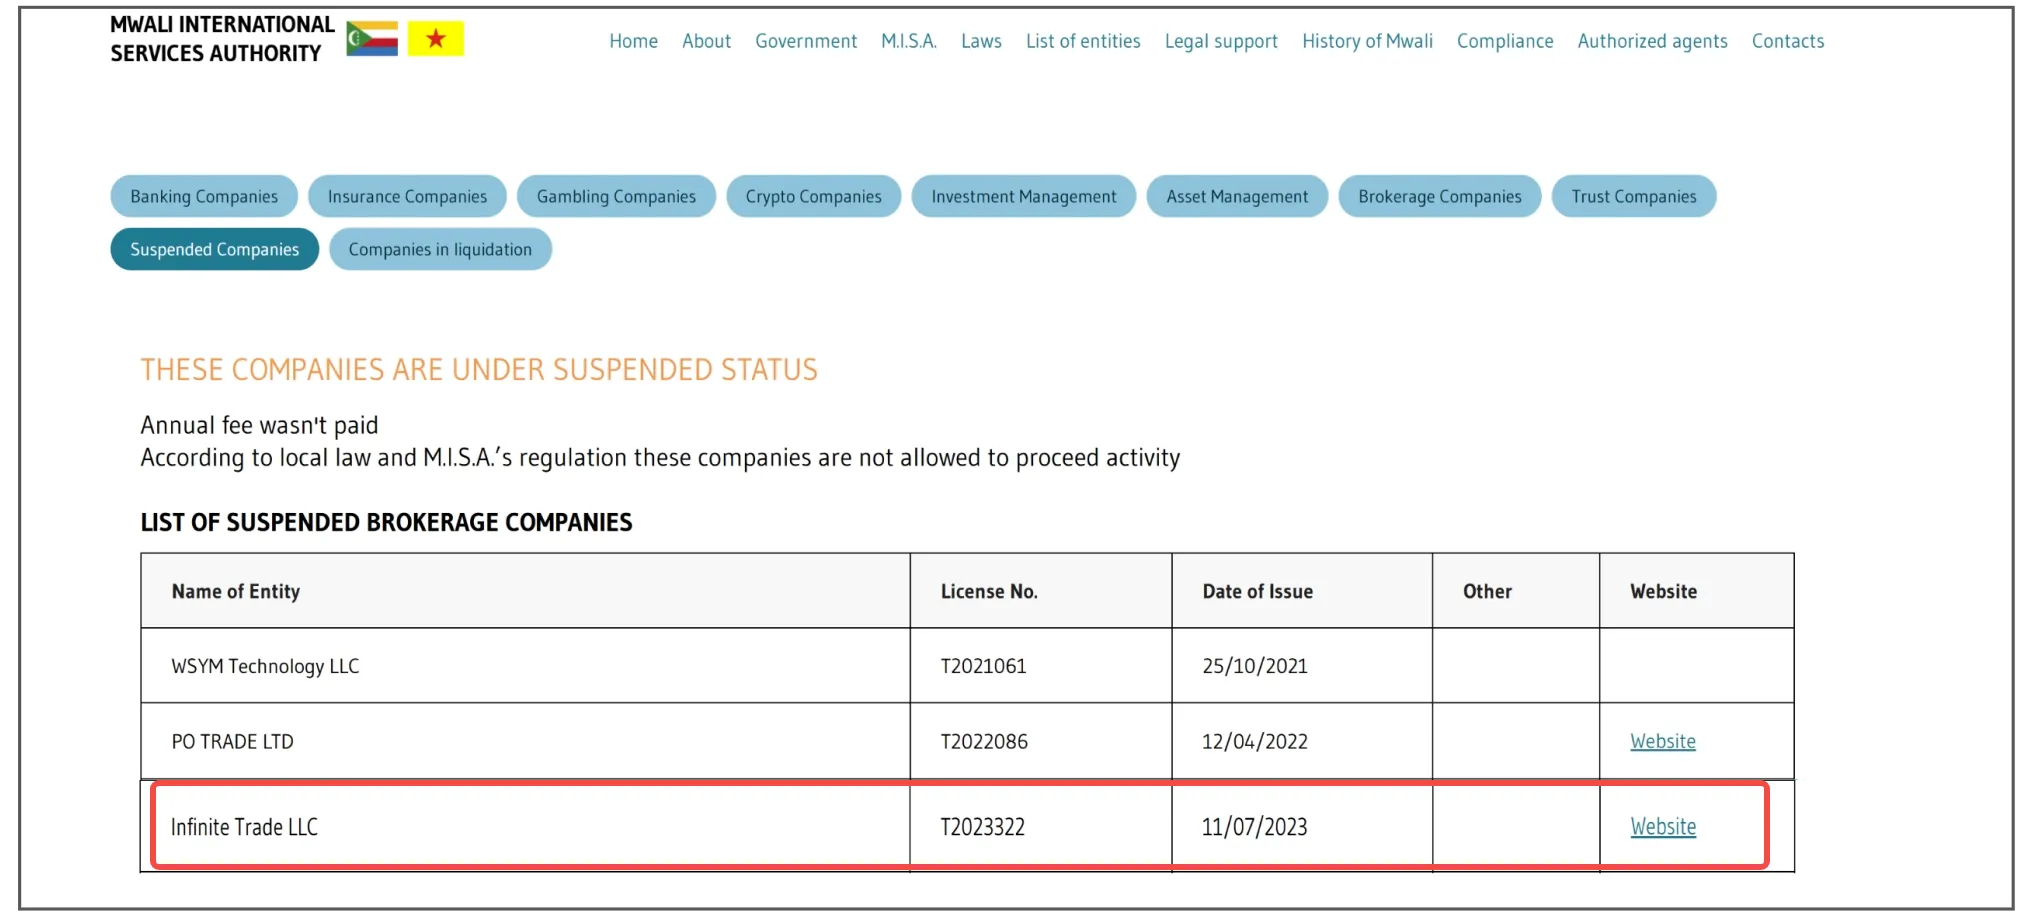This screenshot has height=917, width=2024.
Task: Open the Asset Management tab
Action: 1237,196
